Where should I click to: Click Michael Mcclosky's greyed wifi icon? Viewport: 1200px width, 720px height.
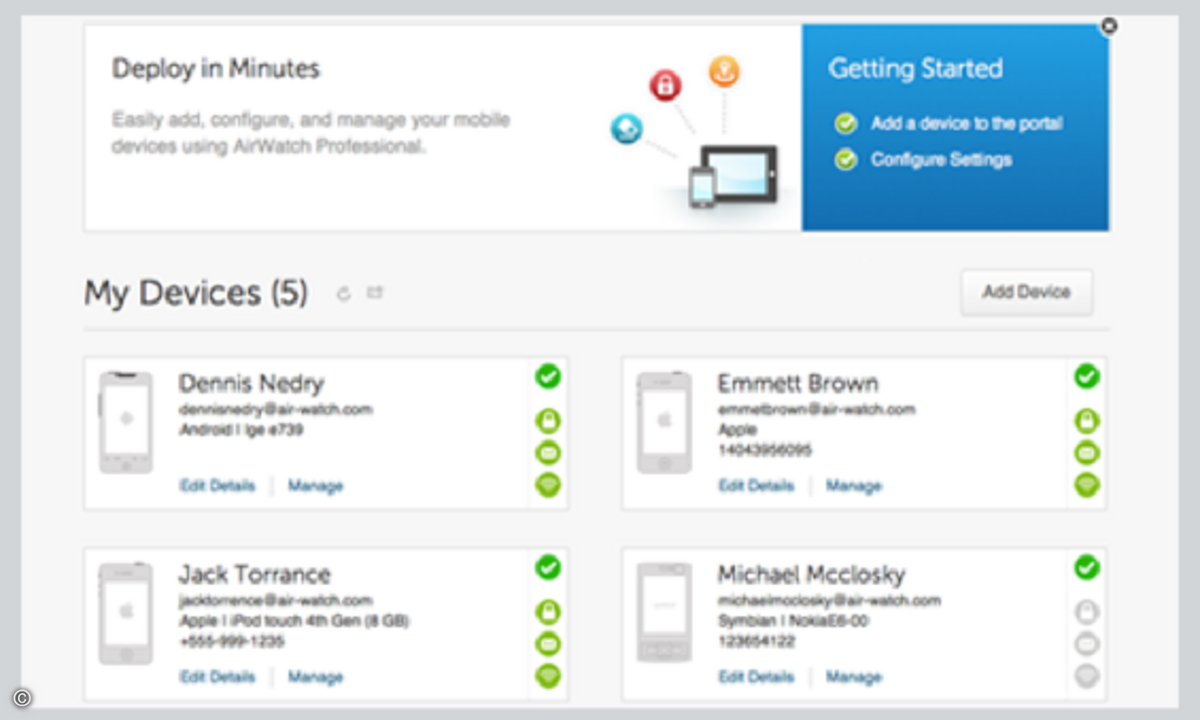1087,676
